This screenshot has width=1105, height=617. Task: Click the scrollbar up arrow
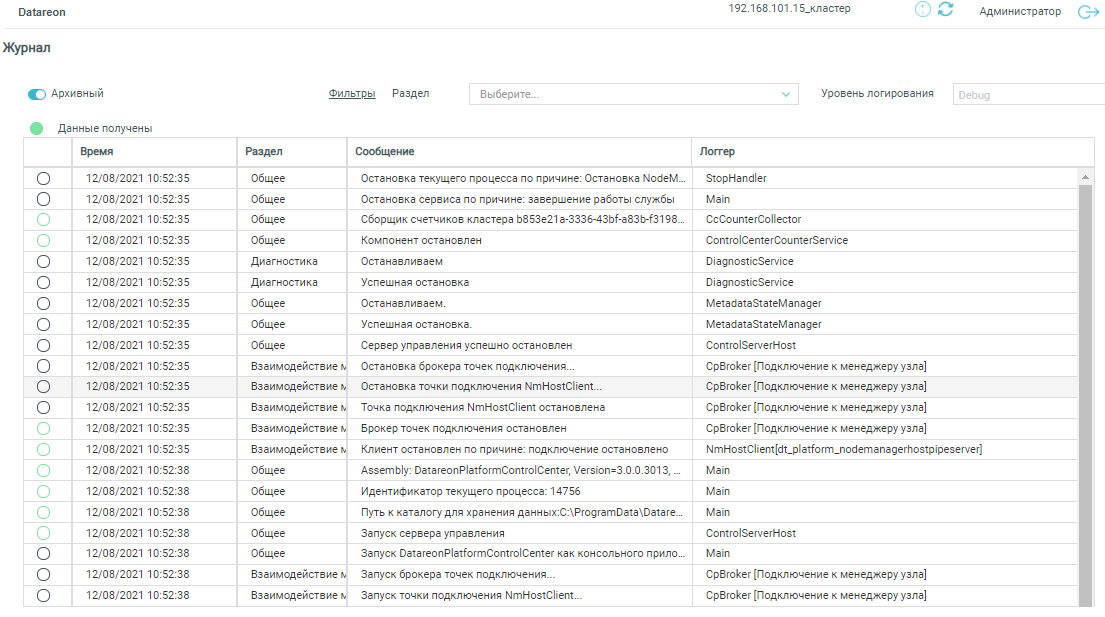click(1085, 178)
